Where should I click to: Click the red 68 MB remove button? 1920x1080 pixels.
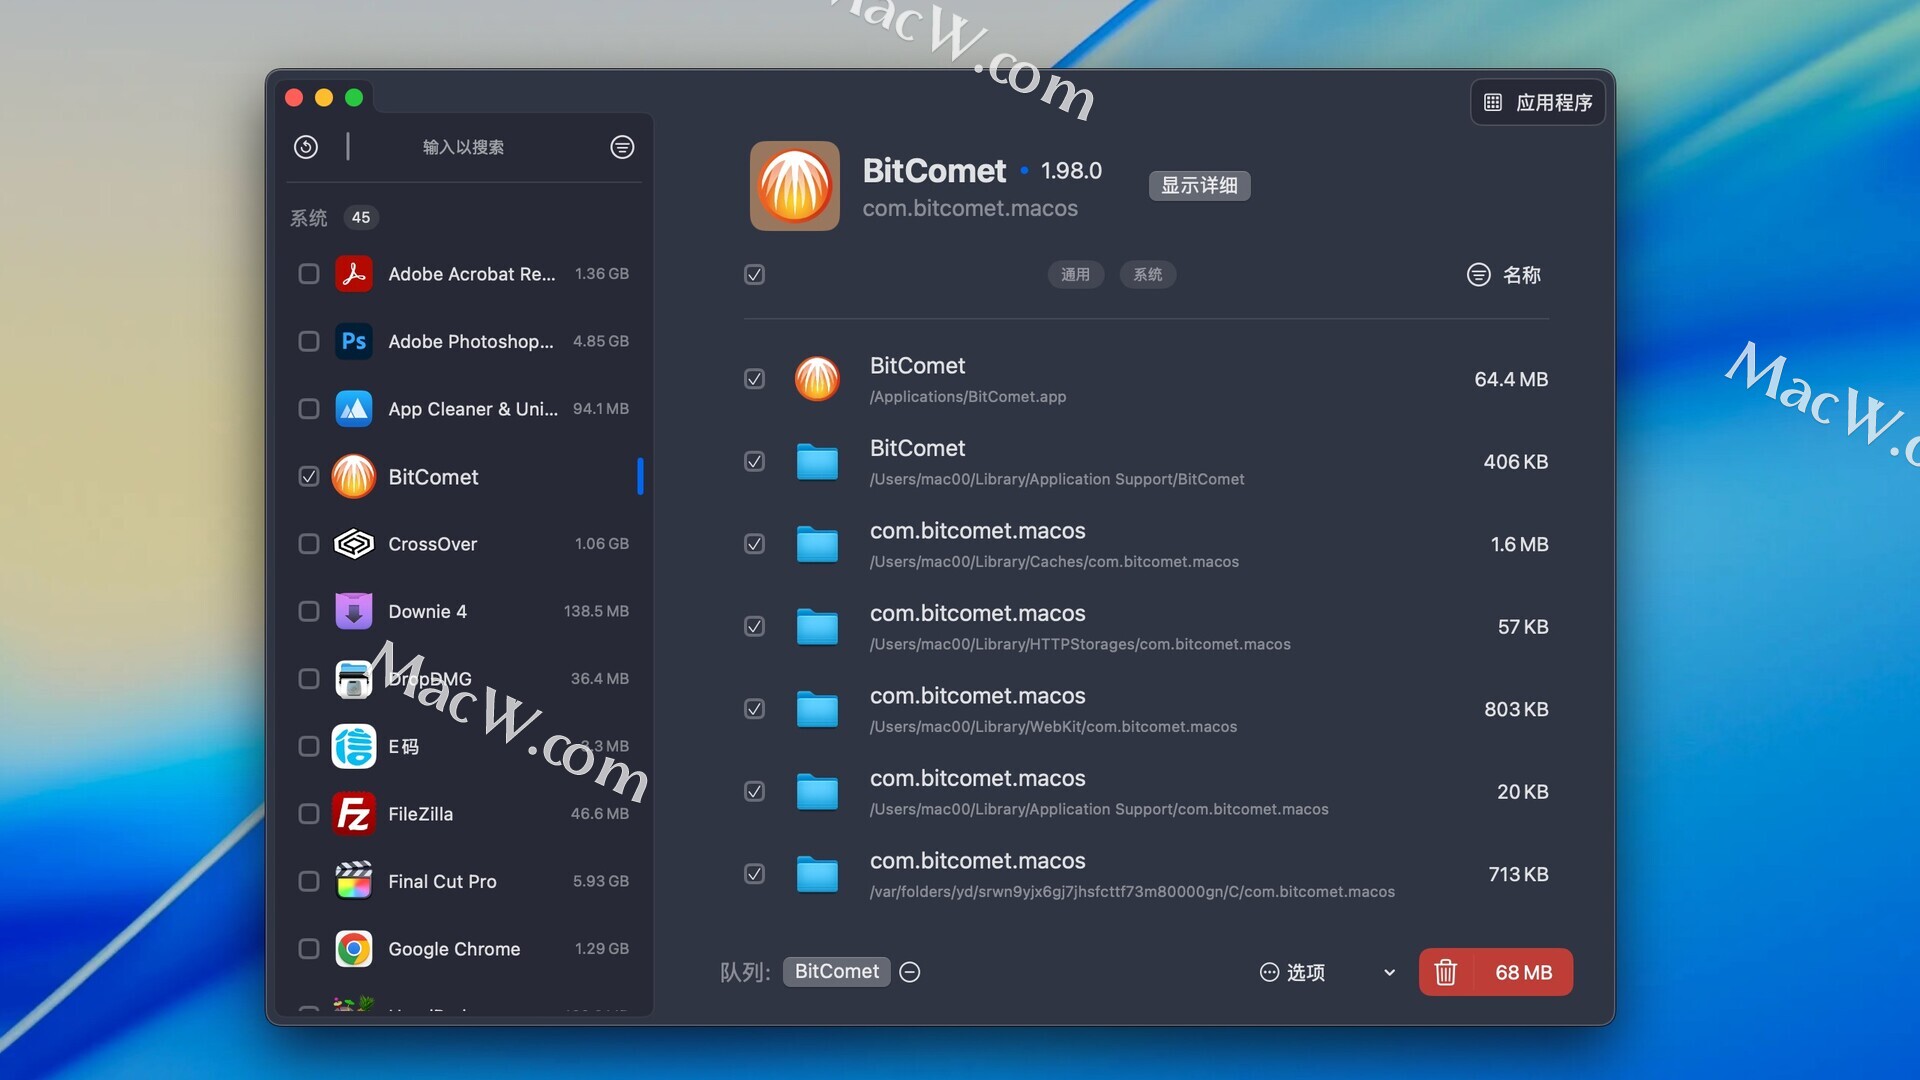point(1496,972)
